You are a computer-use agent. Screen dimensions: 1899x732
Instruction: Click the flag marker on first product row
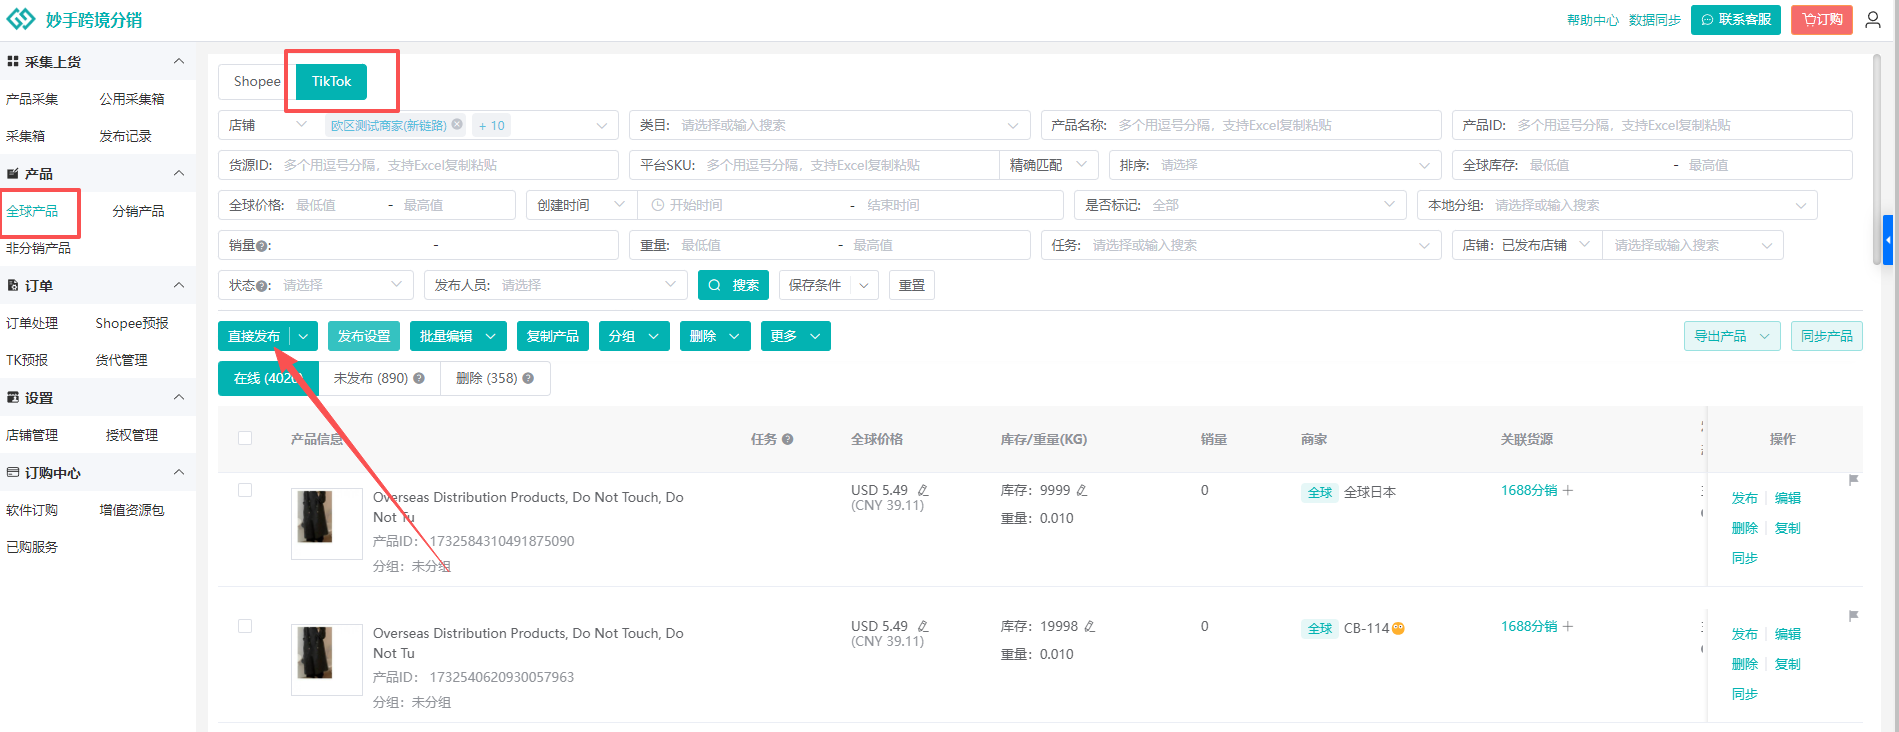pos(1853,480)
